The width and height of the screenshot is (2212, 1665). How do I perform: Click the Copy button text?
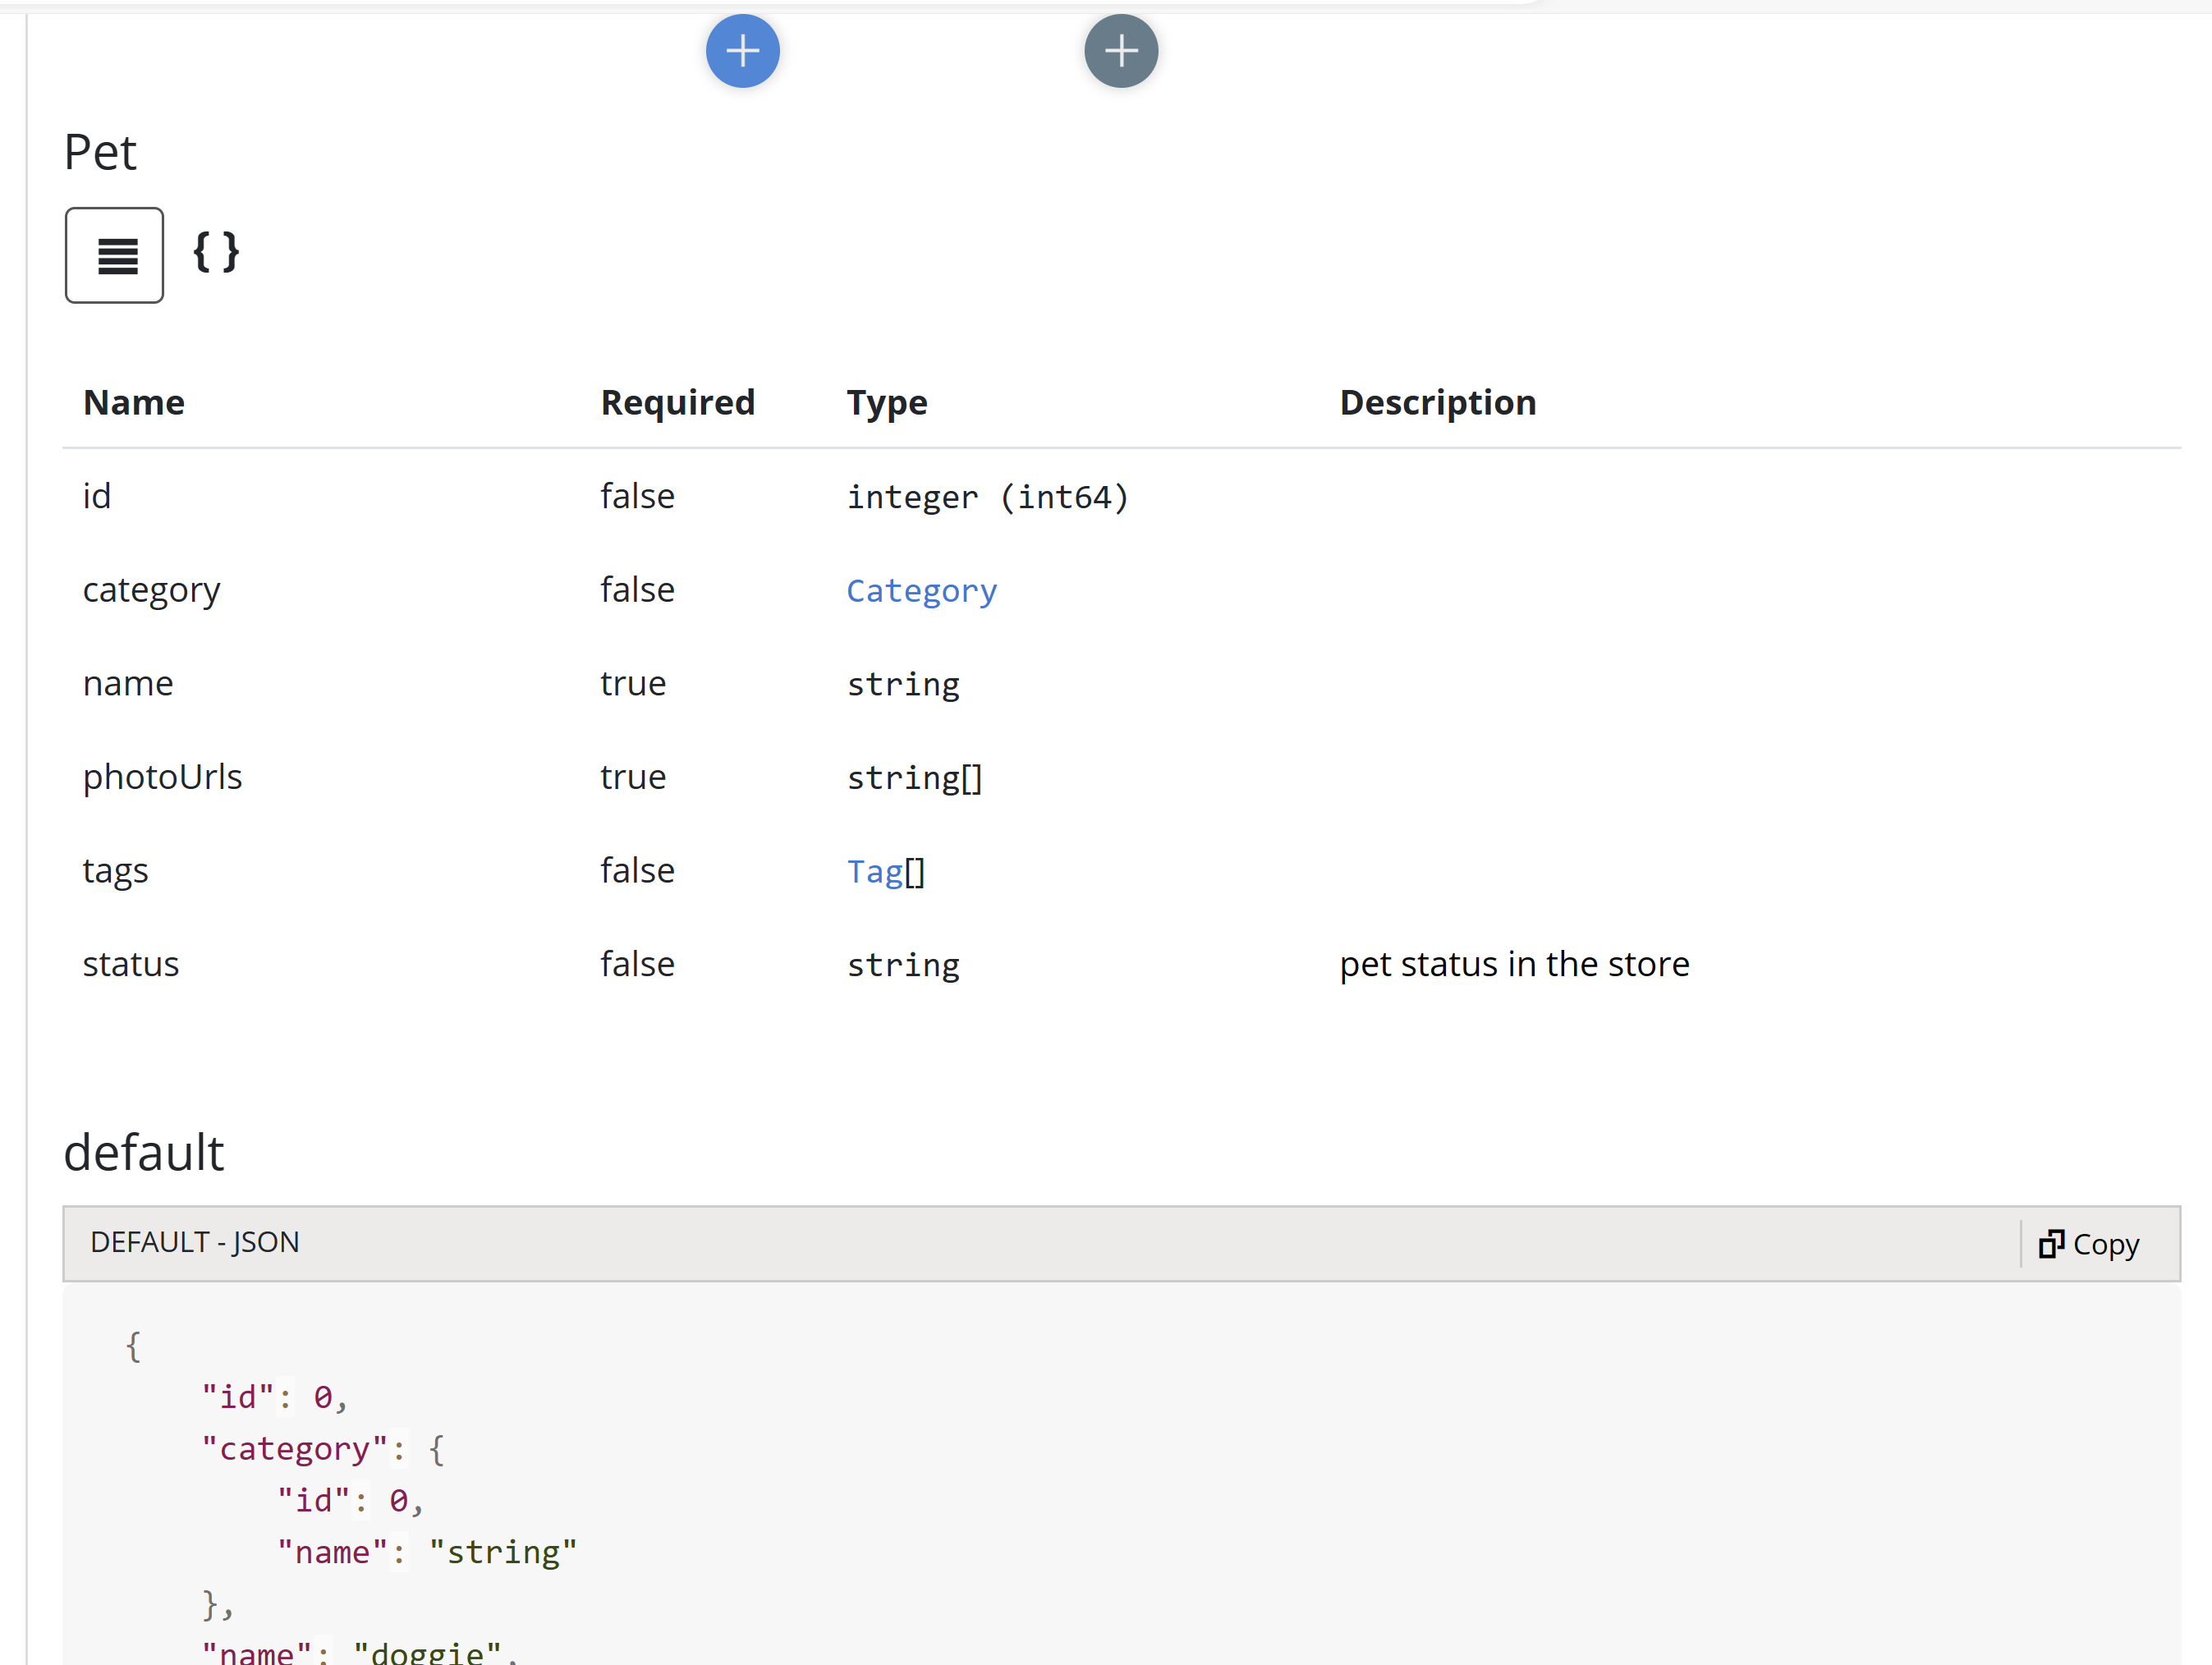2105,1244
